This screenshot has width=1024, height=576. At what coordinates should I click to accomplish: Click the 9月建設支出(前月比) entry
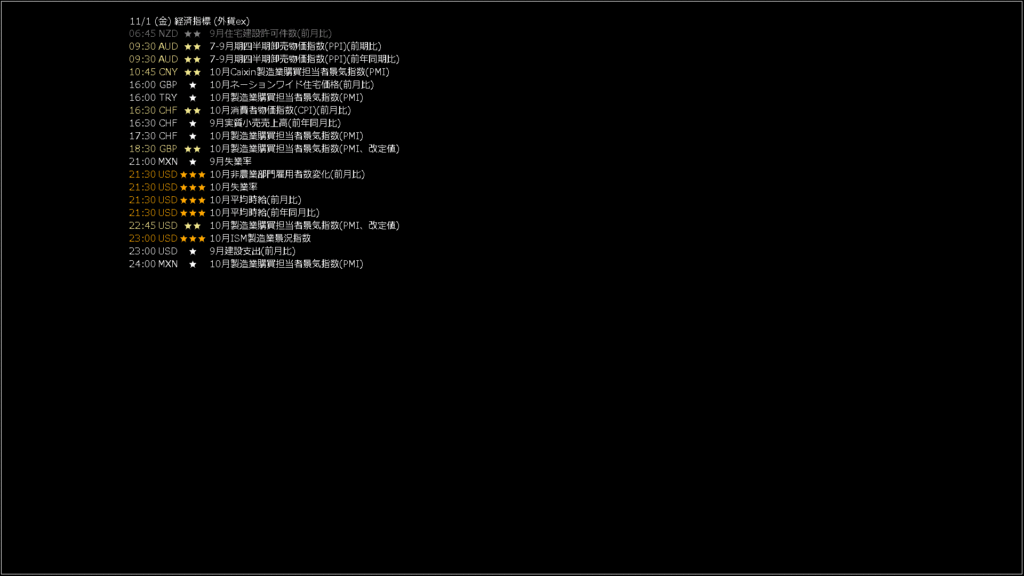coord(252,251)
